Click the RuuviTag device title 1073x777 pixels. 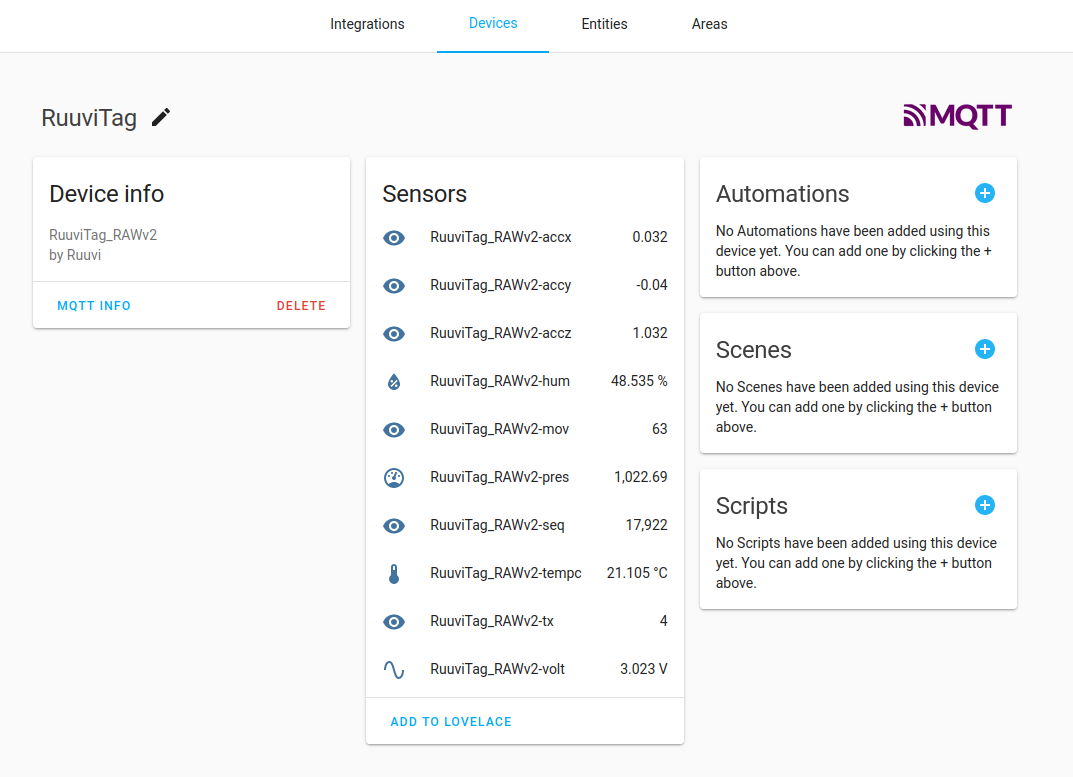point(89,118)
